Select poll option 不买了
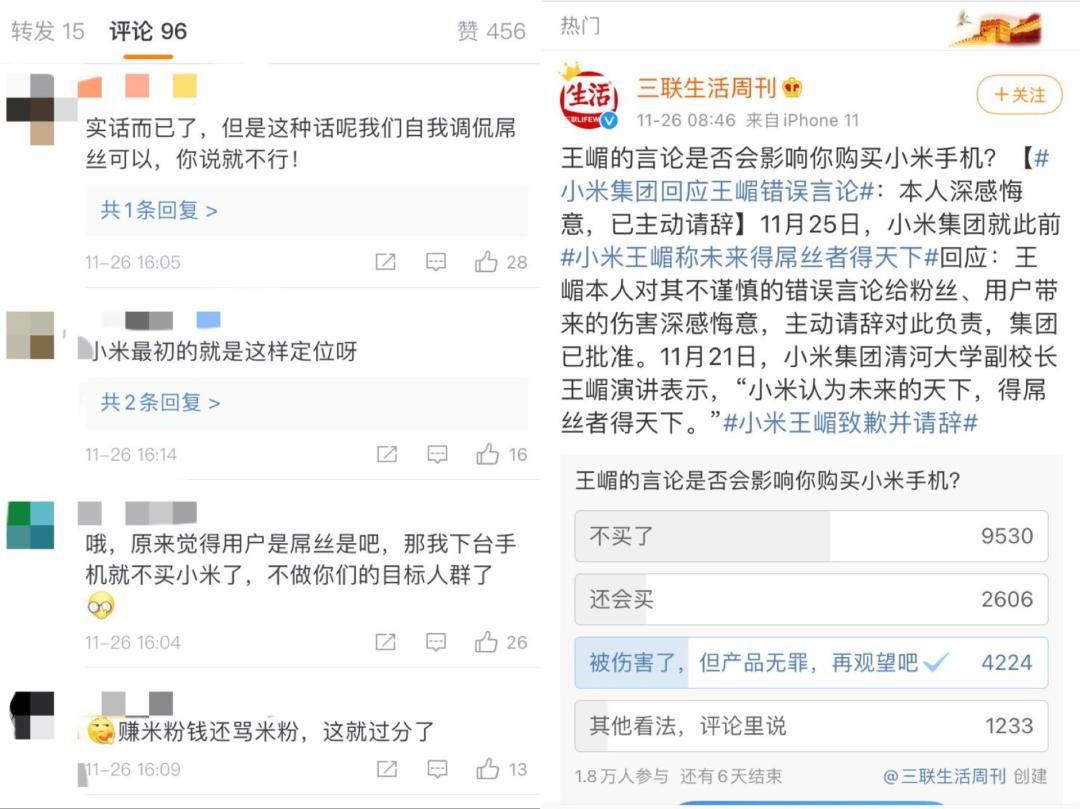The image size is (1080, 809). click(x=811, y=536)
